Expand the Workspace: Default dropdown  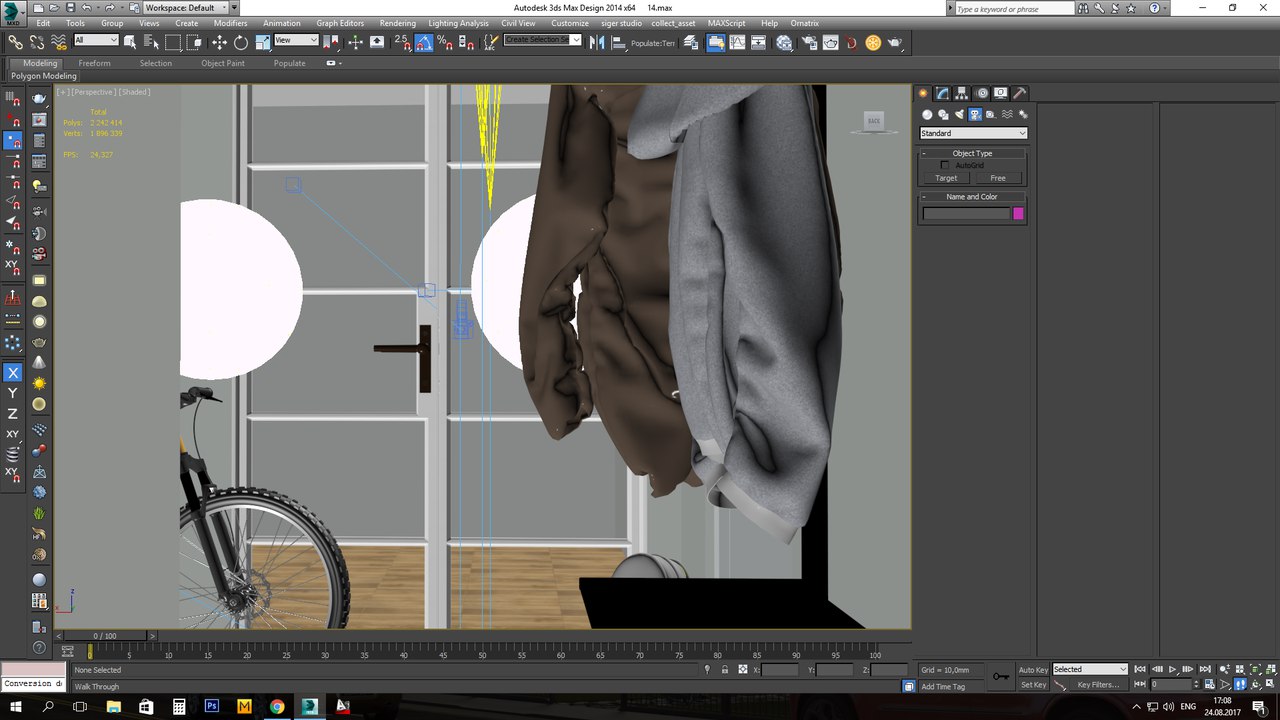(185, 8)
